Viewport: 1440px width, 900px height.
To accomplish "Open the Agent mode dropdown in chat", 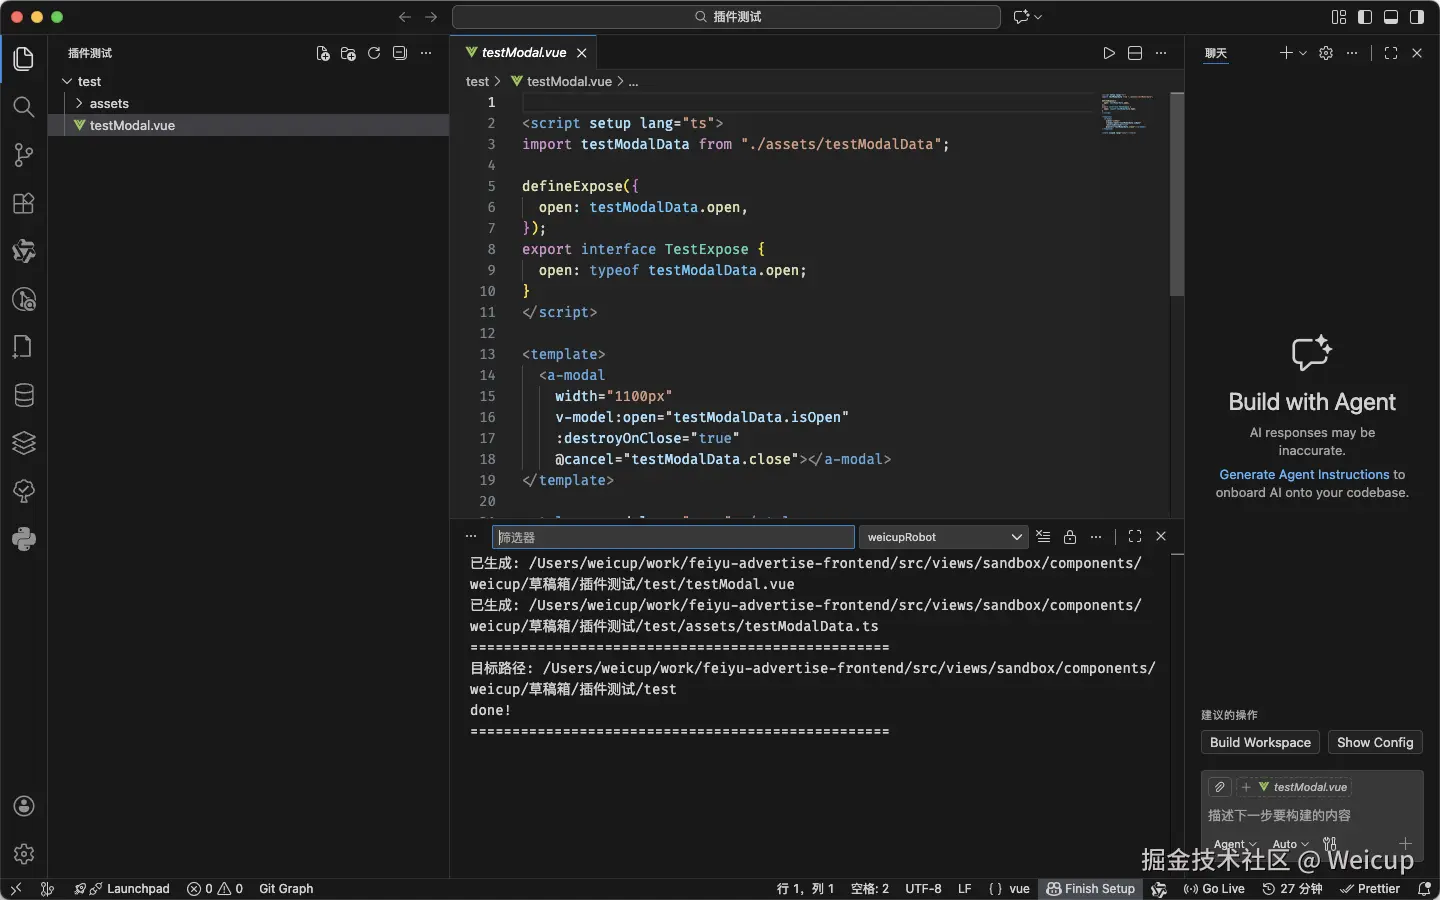I will coord(1234,844).
